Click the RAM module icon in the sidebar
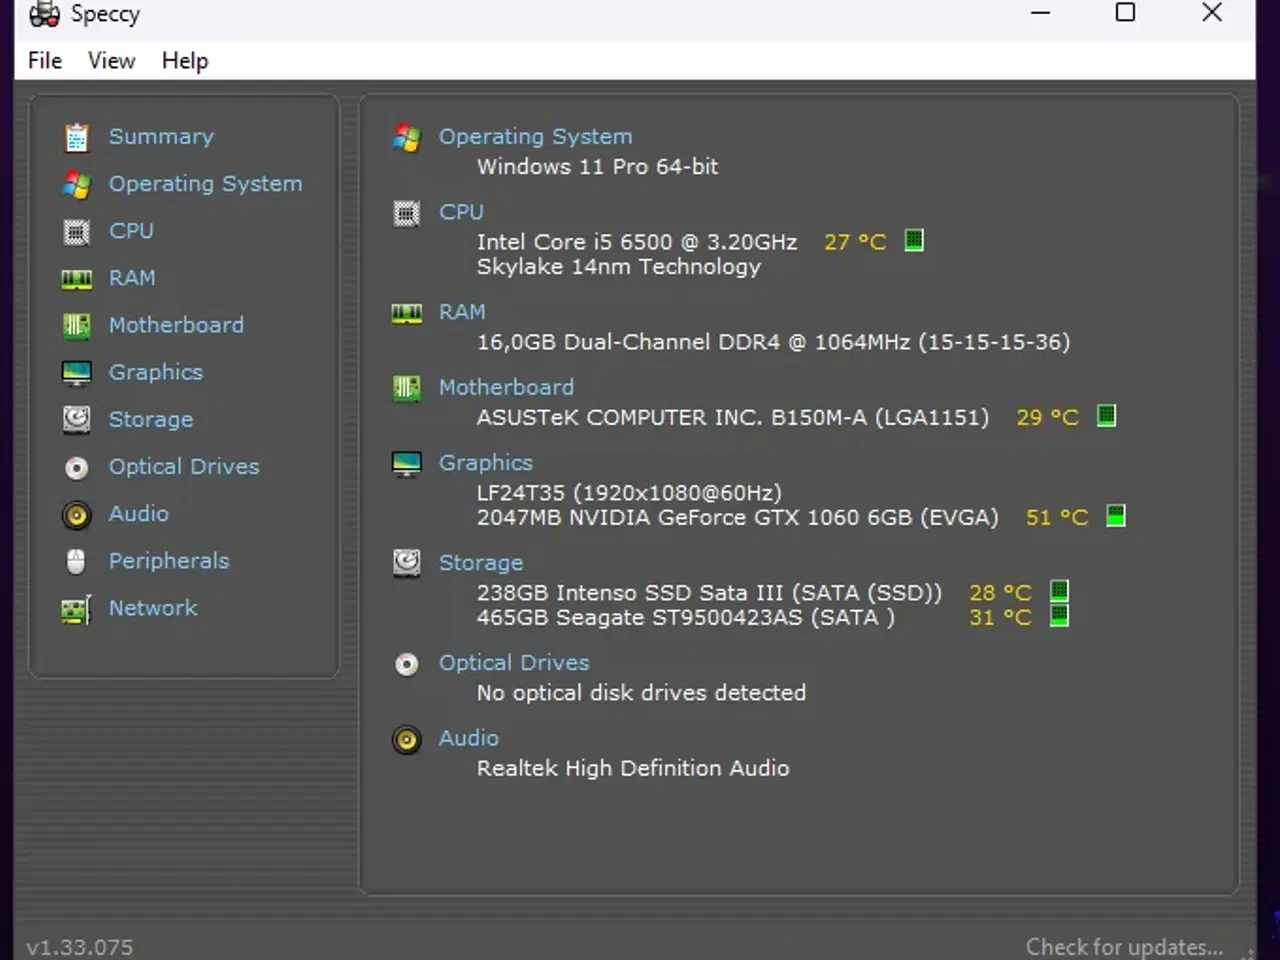 click(x=76, y=278)
